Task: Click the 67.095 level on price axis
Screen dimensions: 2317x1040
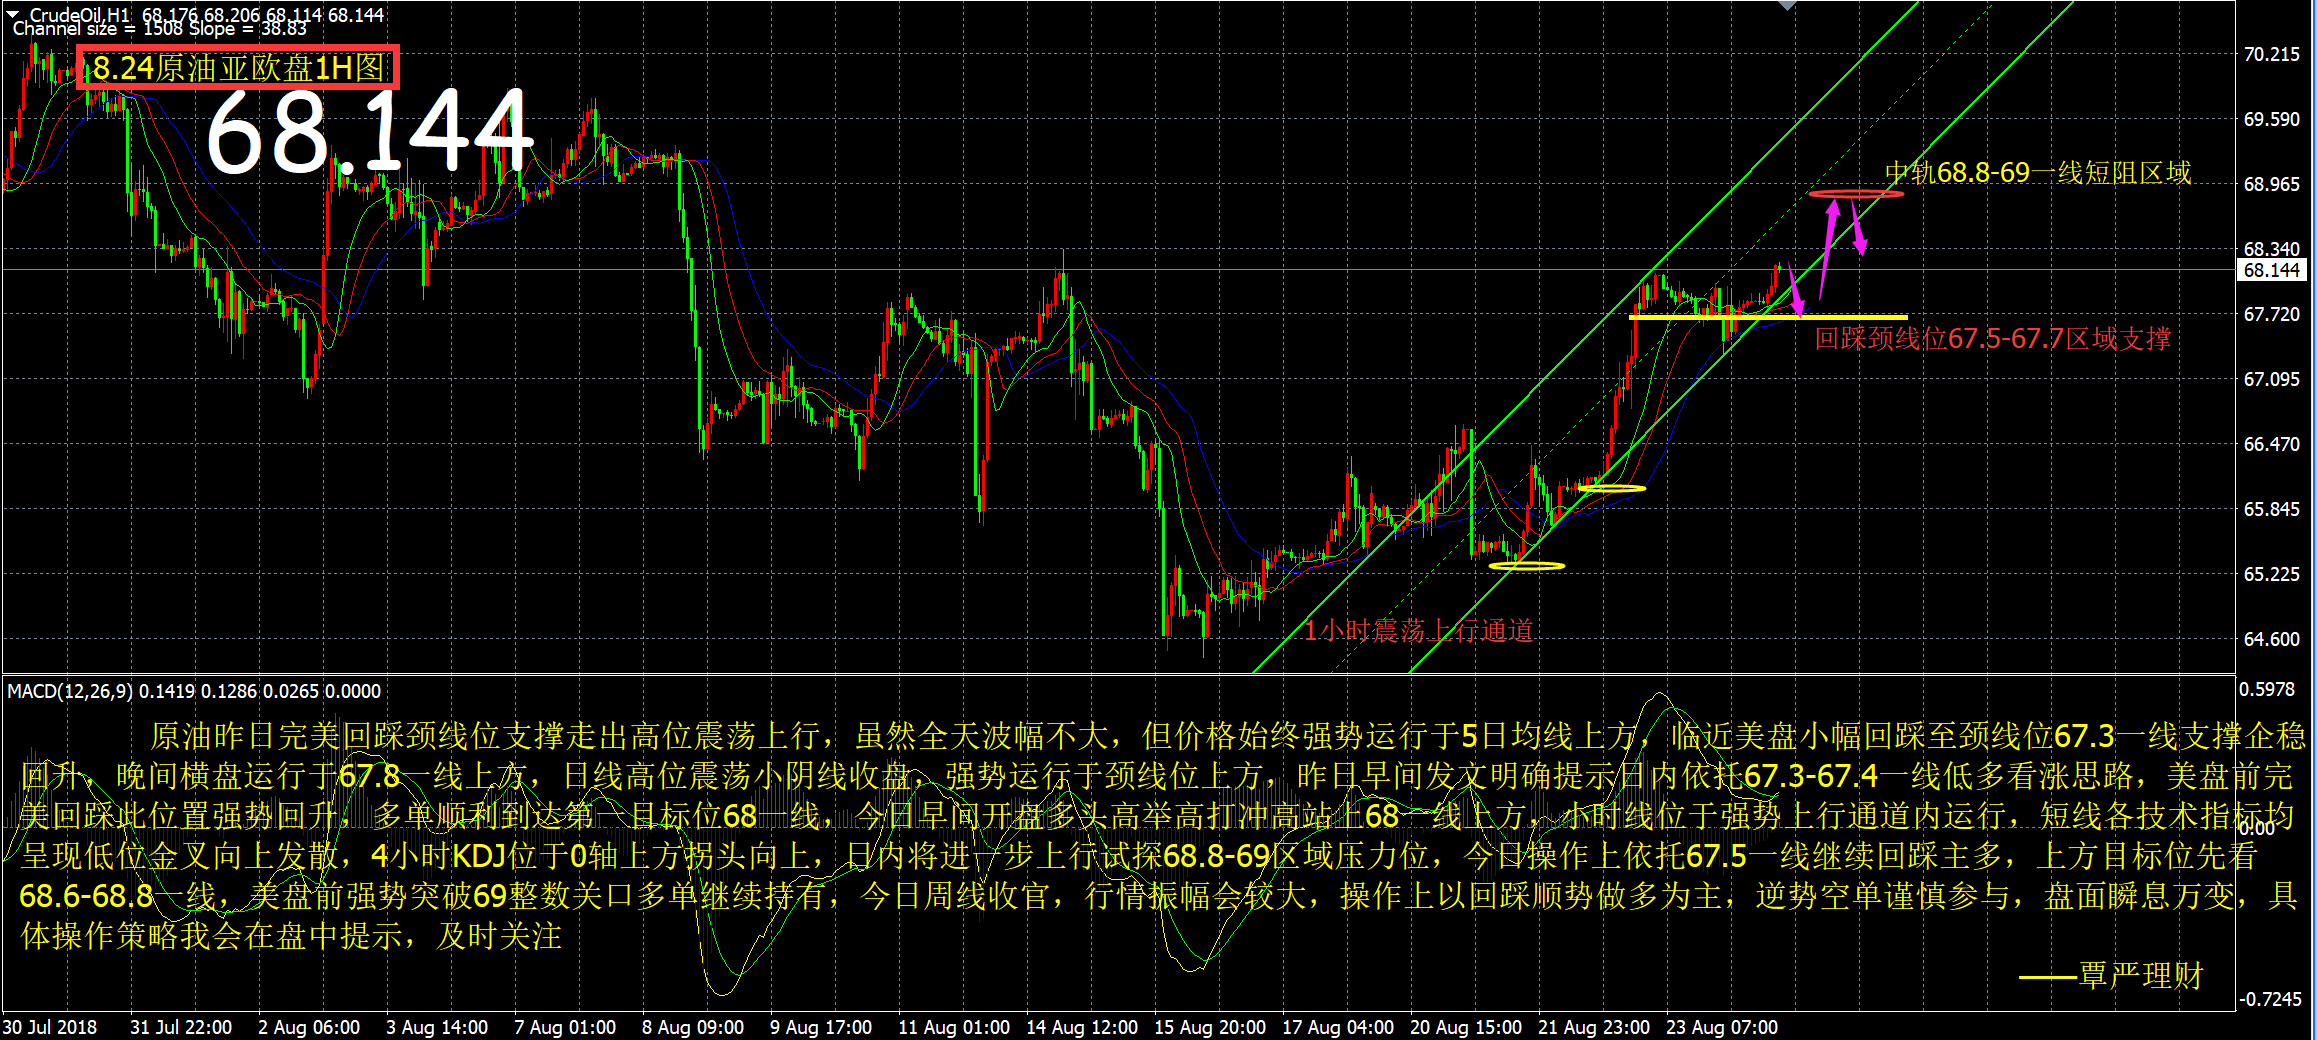Action: click(x=2272, y=379)
